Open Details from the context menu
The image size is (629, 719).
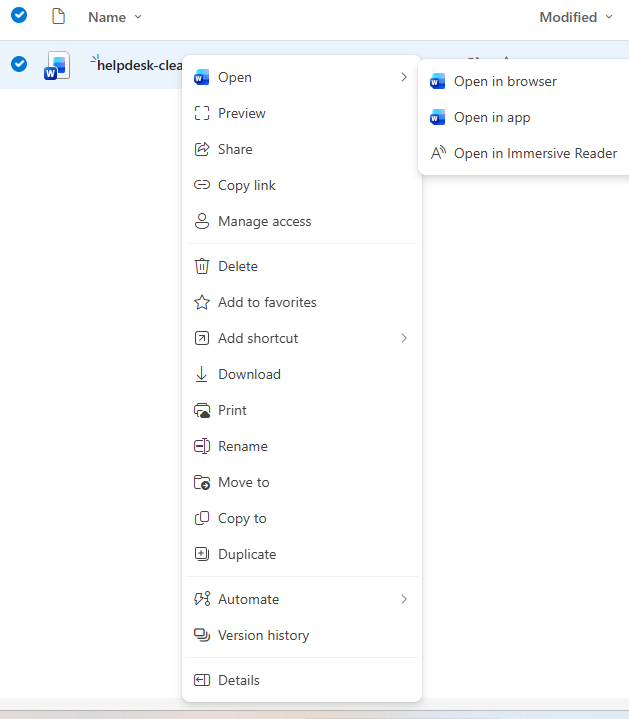pos(302,680)
